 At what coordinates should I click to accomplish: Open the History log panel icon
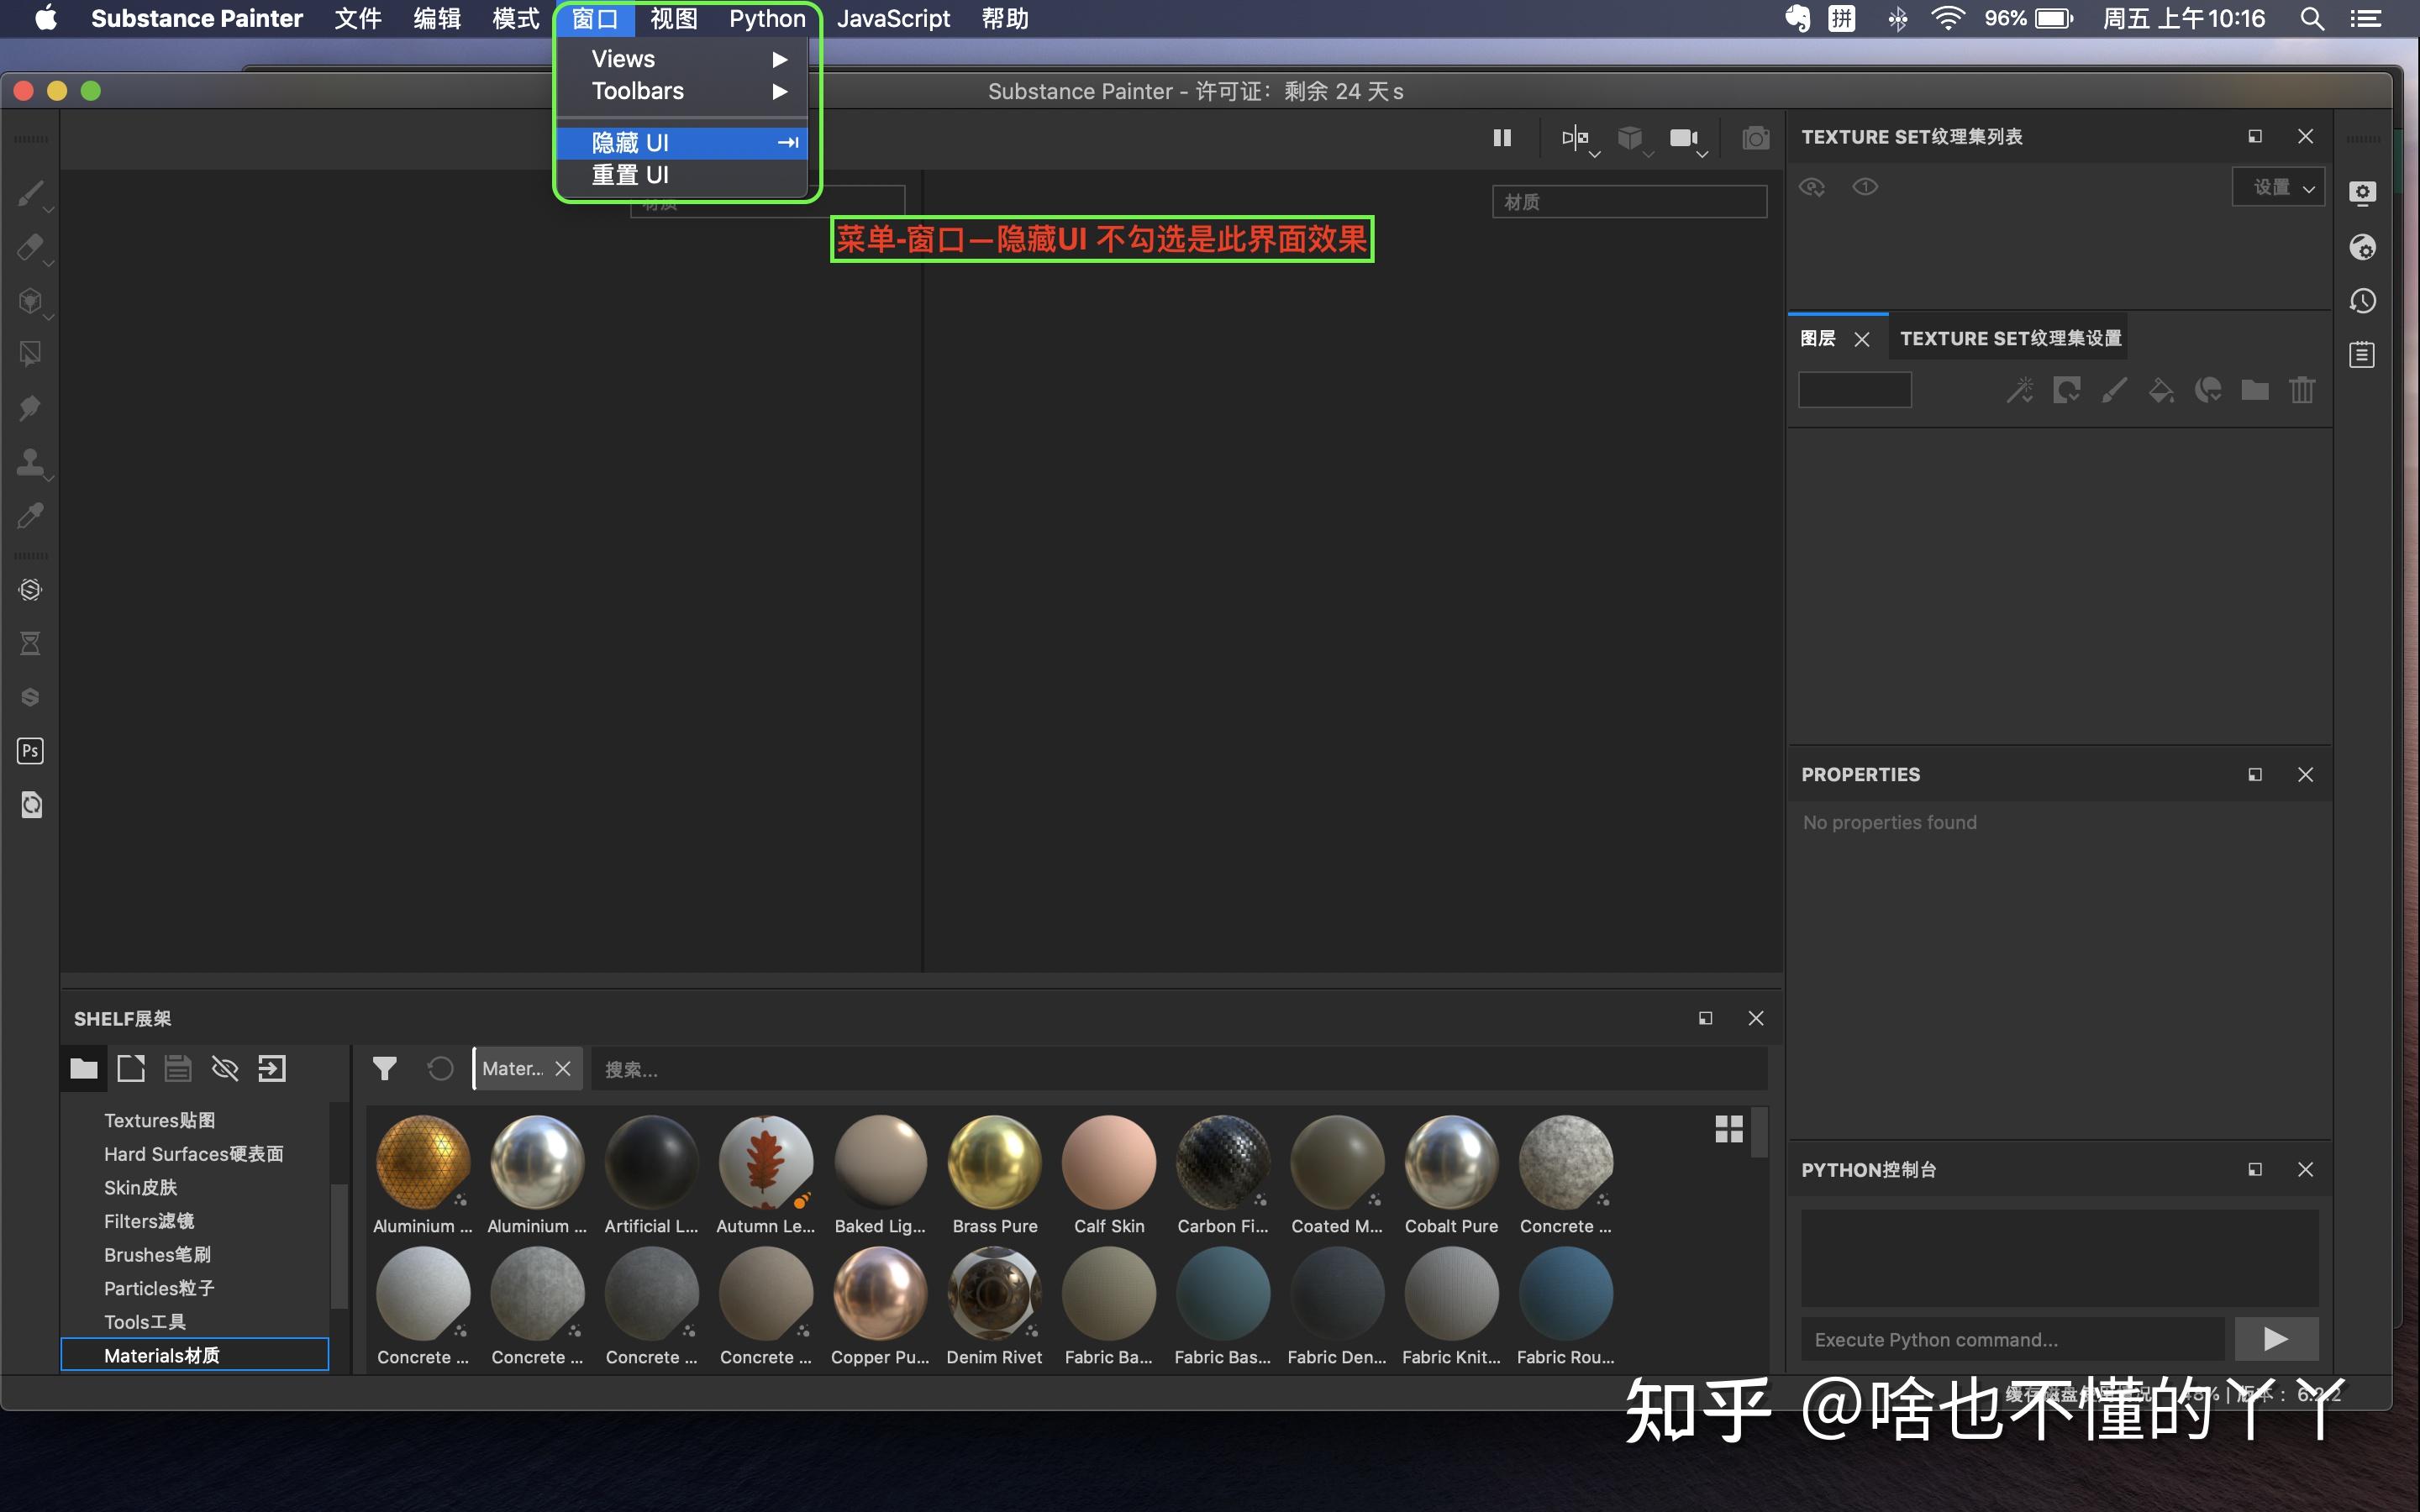pos(2363,300)
